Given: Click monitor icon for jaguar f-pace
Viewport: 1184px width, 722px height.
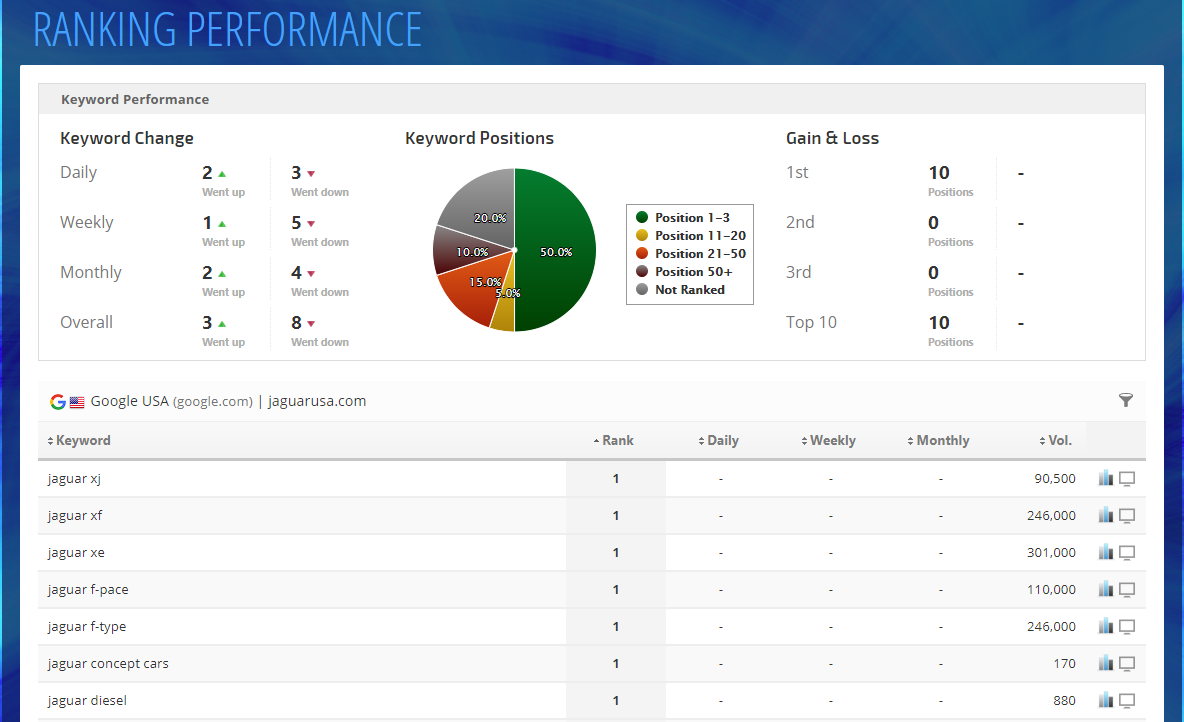Looking at the screenshot, I should coord(1127,590).
